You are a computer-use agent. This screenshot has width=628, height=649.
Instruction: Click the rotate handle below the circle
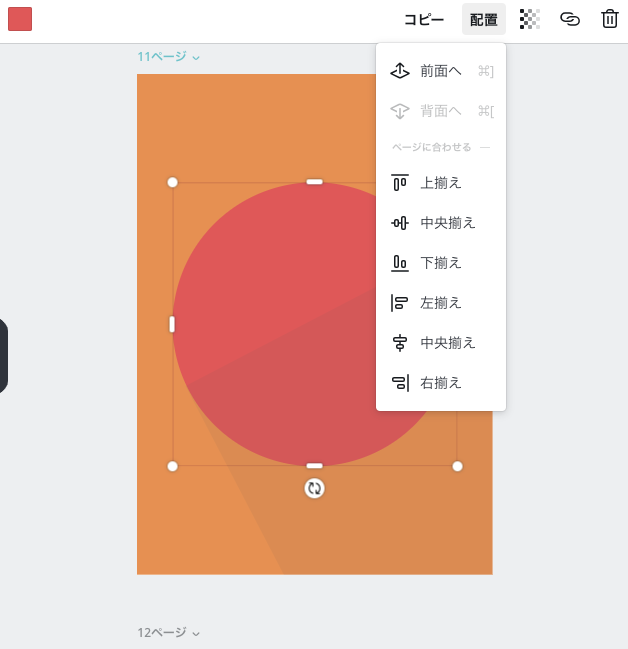coord(314,488)
